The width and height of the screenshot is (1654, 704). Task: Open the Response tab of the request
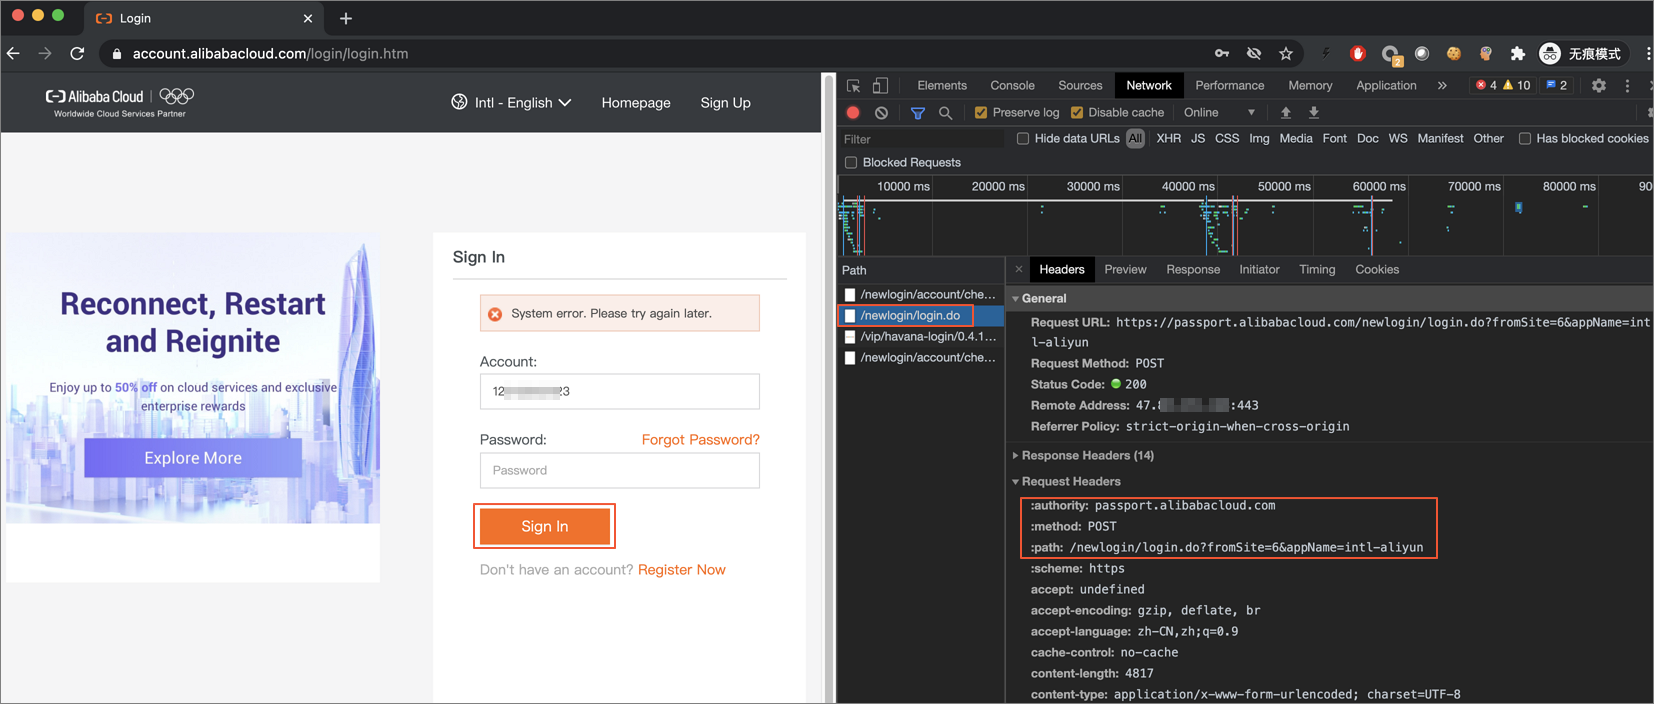pos(1193,270)
